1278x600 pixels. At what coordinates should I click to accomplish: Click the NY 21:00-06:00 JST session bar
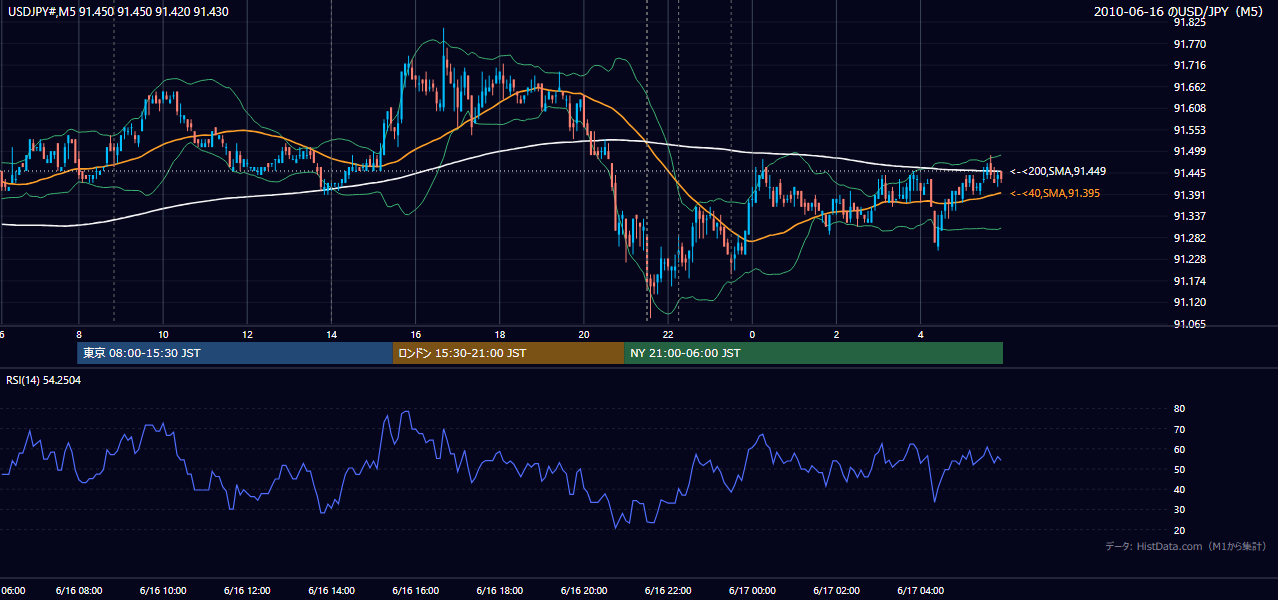point(814,353)
